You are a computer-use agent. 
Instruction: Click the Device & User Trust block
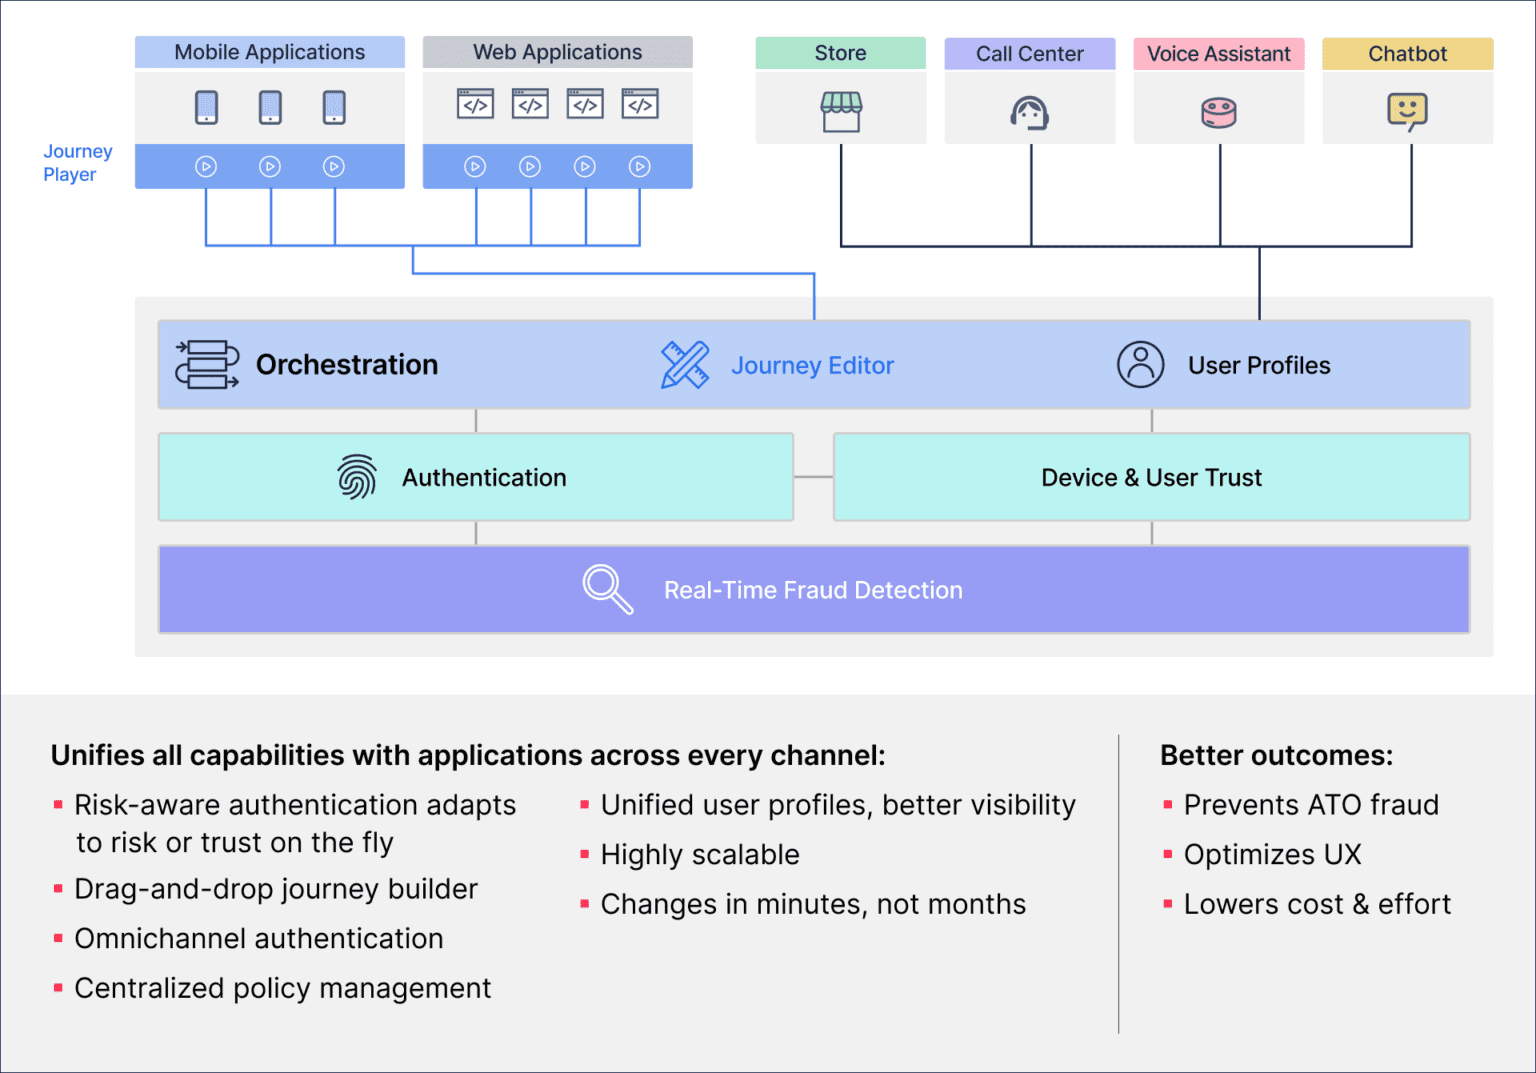[1151, 477]
